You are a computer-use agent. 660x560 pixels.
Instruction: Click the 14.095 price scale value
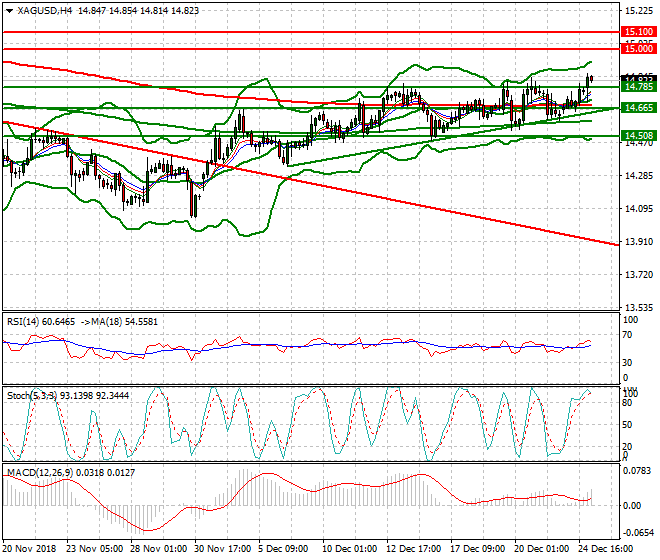pos(639,209)
